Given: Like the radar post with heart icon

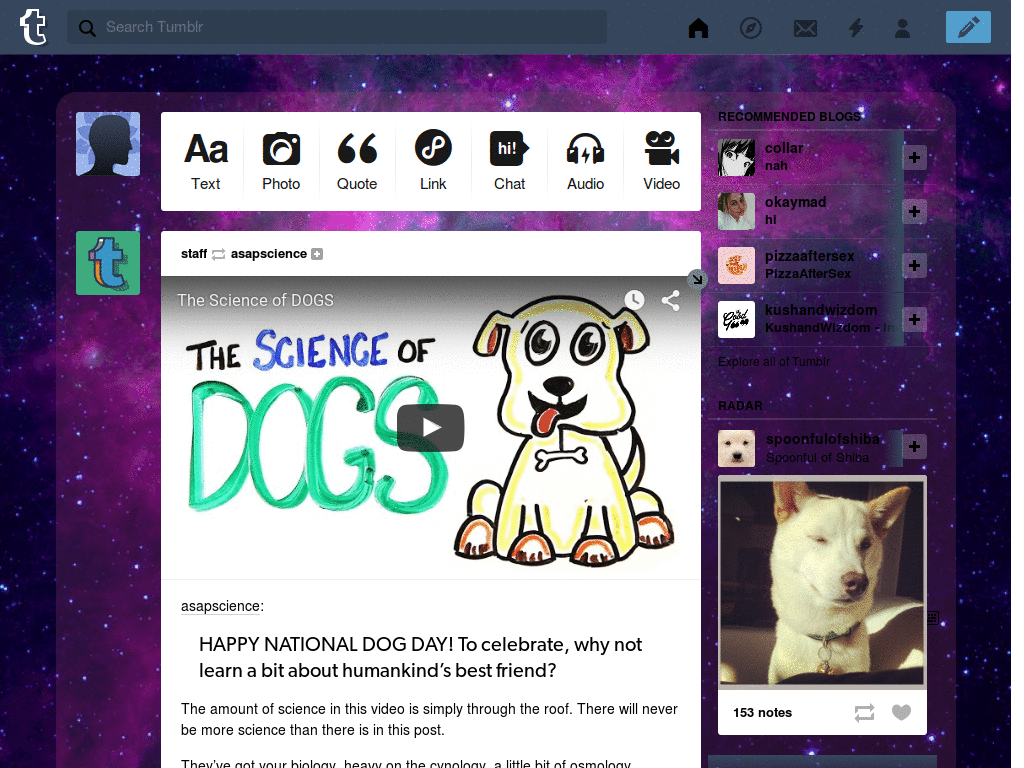Looking at the screenshot, I should [x=901, y=712].
